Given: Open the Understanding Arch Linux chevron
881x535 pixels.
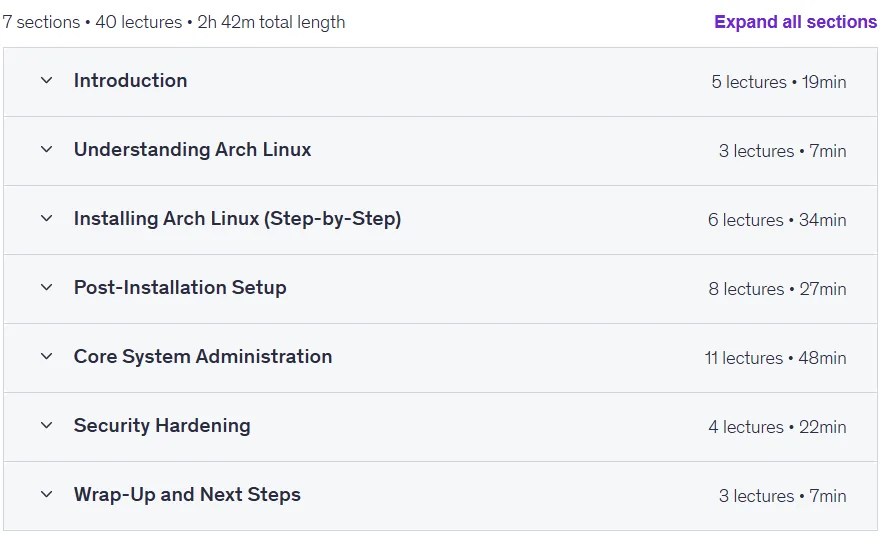Looking at the screenshot, I should click(47, 149).
